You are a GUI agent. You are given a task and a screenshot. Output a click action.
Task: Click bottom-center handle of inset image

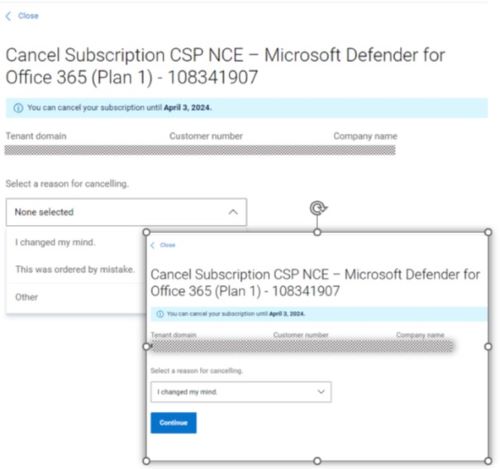coord(317,461)
